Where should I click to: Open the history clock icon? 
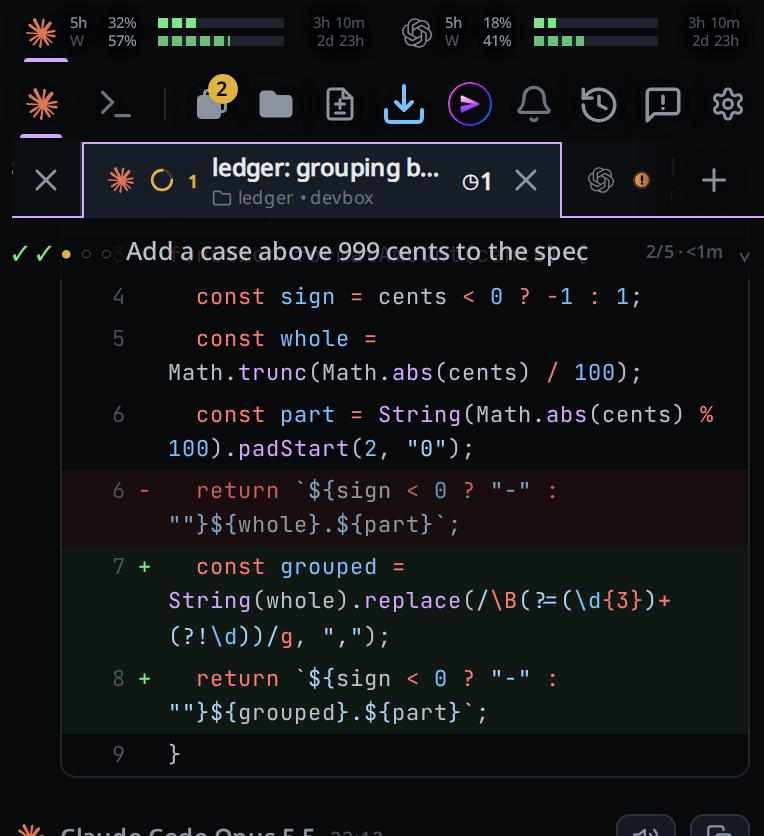598,104
